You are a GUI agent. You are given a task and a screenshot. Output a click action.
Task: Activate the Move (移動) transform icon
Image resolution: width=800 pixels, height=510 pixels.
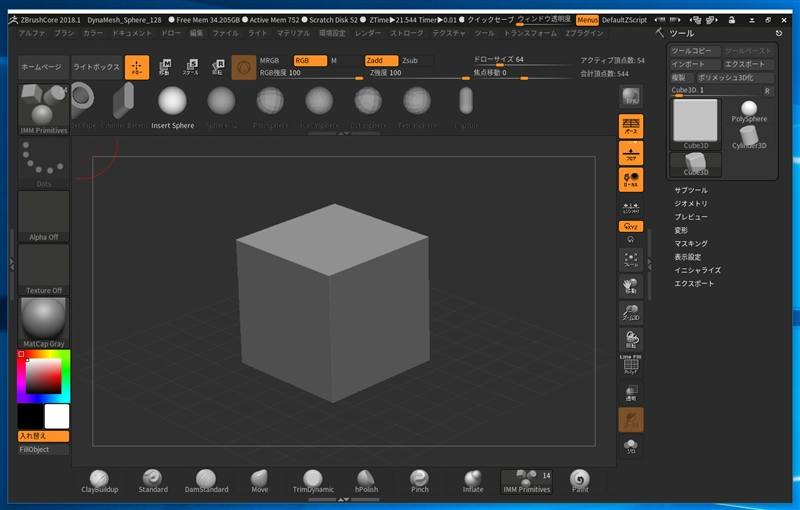[164, 67]
